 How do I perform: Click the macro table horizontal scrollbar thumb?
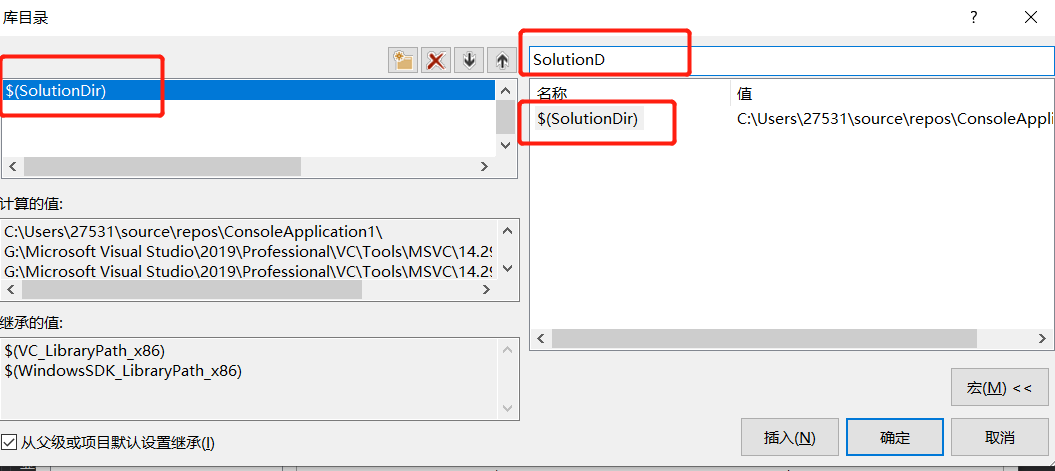point(764,338)
